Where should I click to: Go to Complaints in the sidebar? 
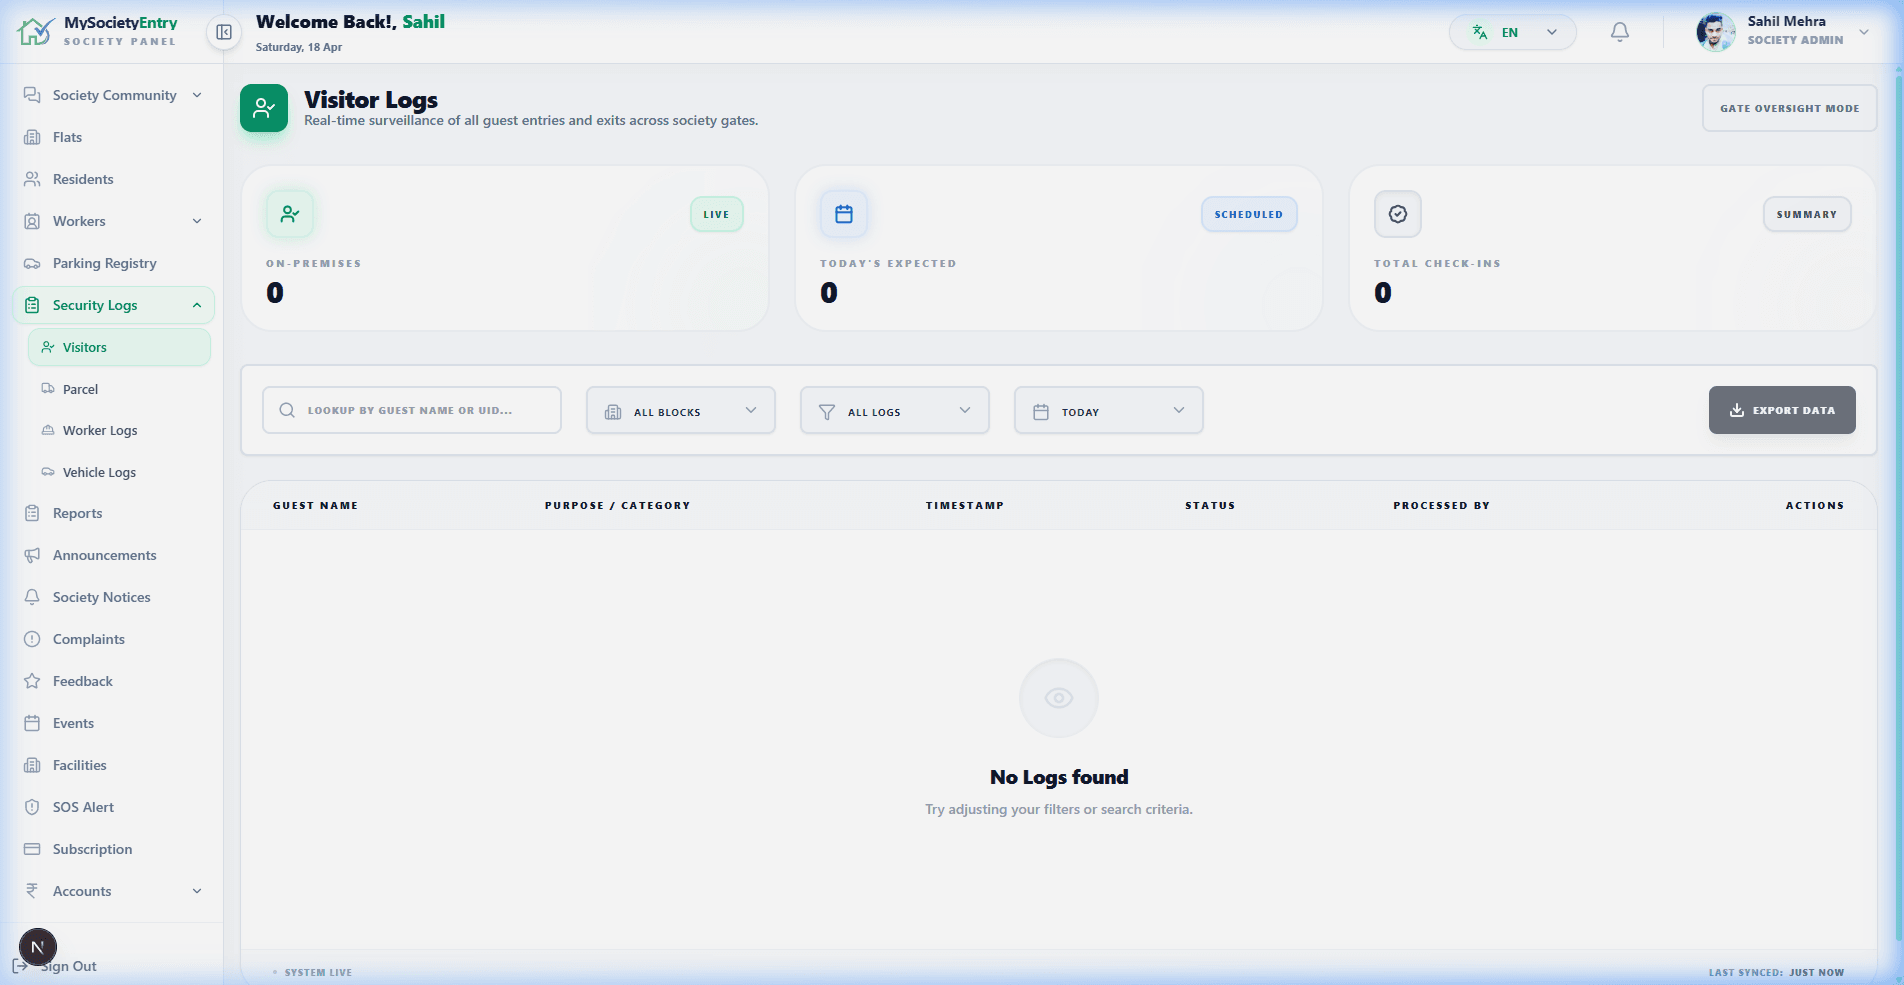[89, 639]
